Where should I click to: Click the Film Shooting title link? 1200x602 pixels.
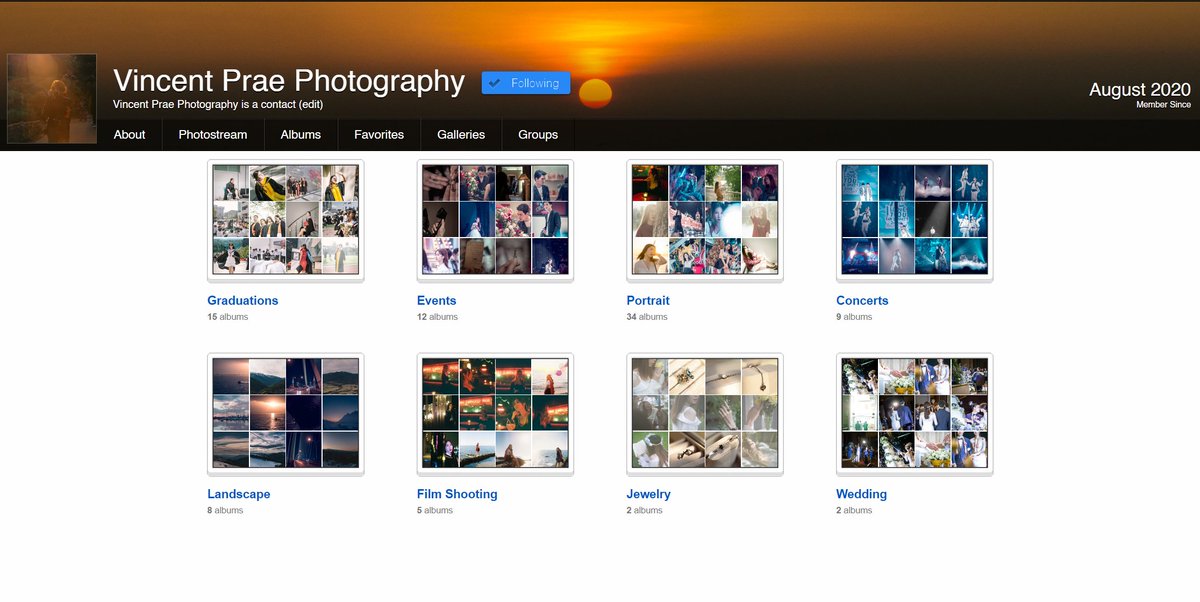coord(457,494)
